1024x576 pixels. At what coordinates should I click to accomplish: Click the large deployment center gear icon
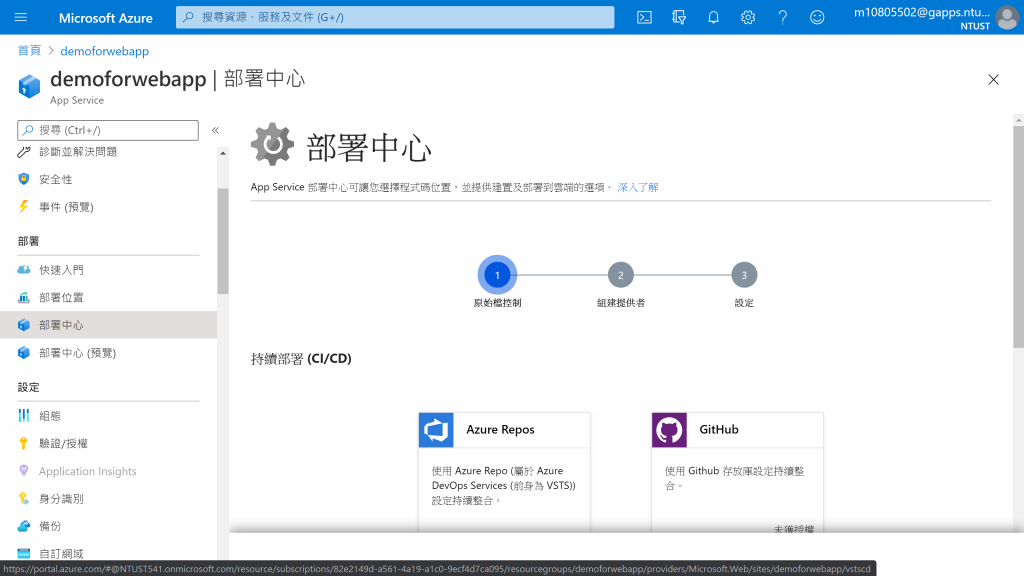272,144
